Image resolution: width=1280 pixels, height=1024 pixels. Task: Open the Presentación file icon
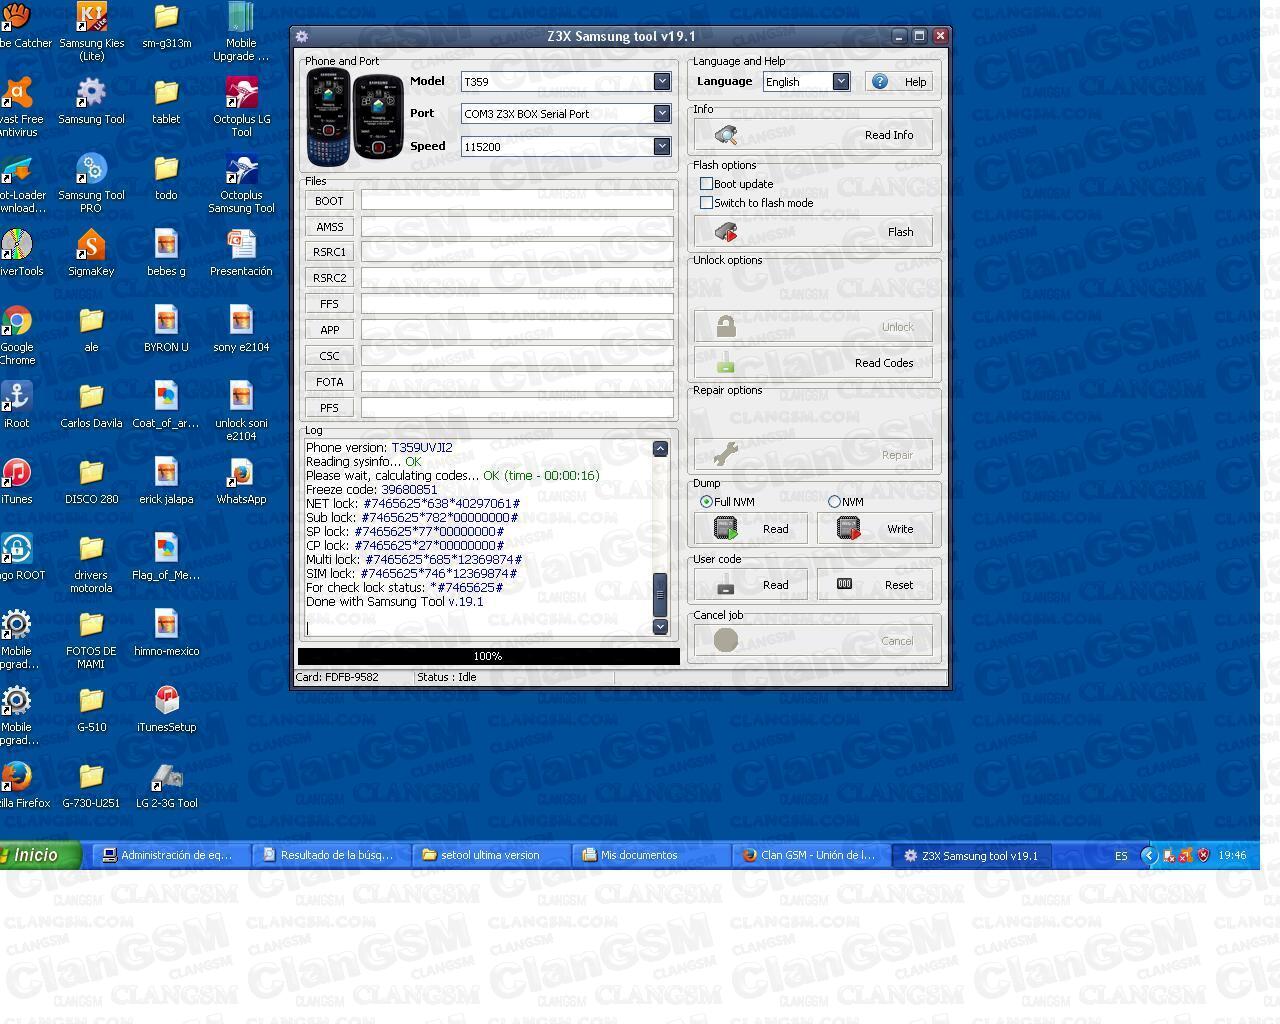click(x=241, y=252)
